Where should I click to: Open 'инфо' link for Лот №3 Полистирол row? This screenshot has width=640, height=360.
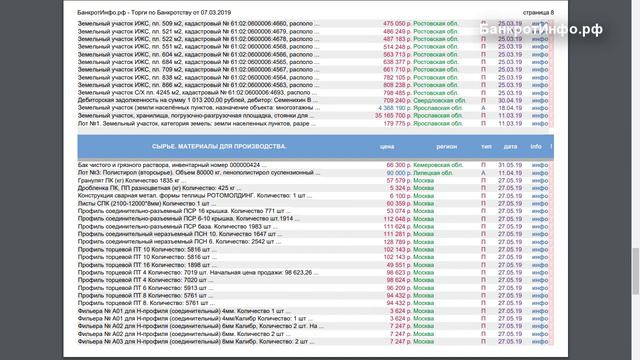[x=540, y=173]
